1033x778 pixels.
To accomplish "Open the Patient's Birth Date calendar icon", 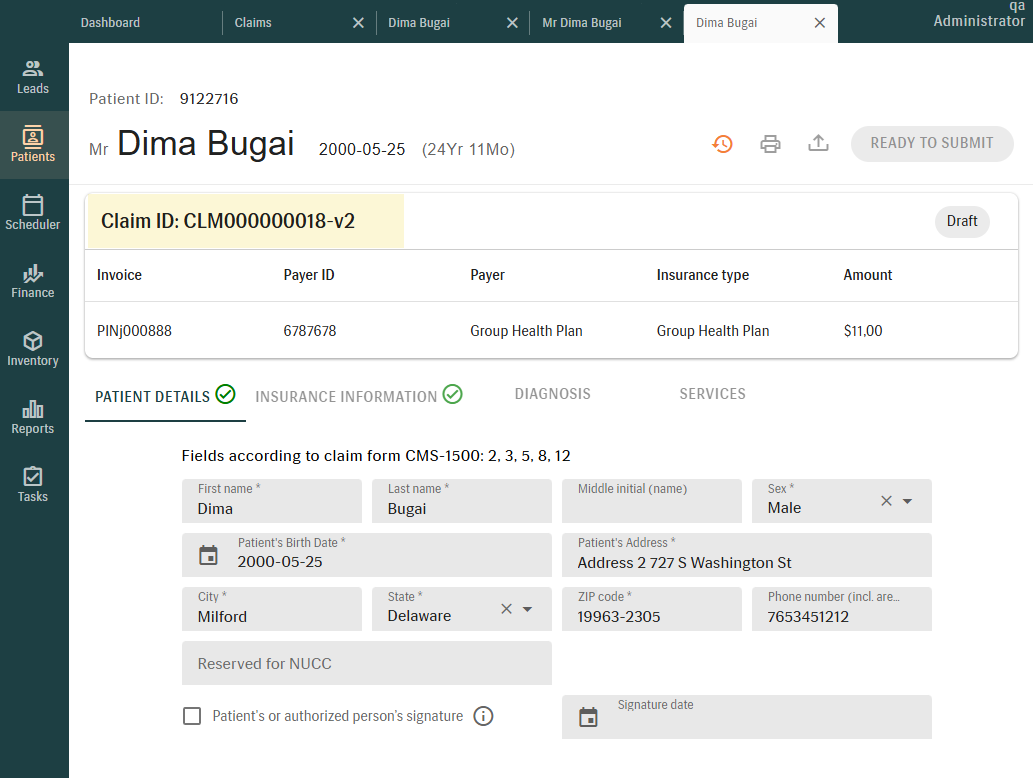I will (208, 555).
